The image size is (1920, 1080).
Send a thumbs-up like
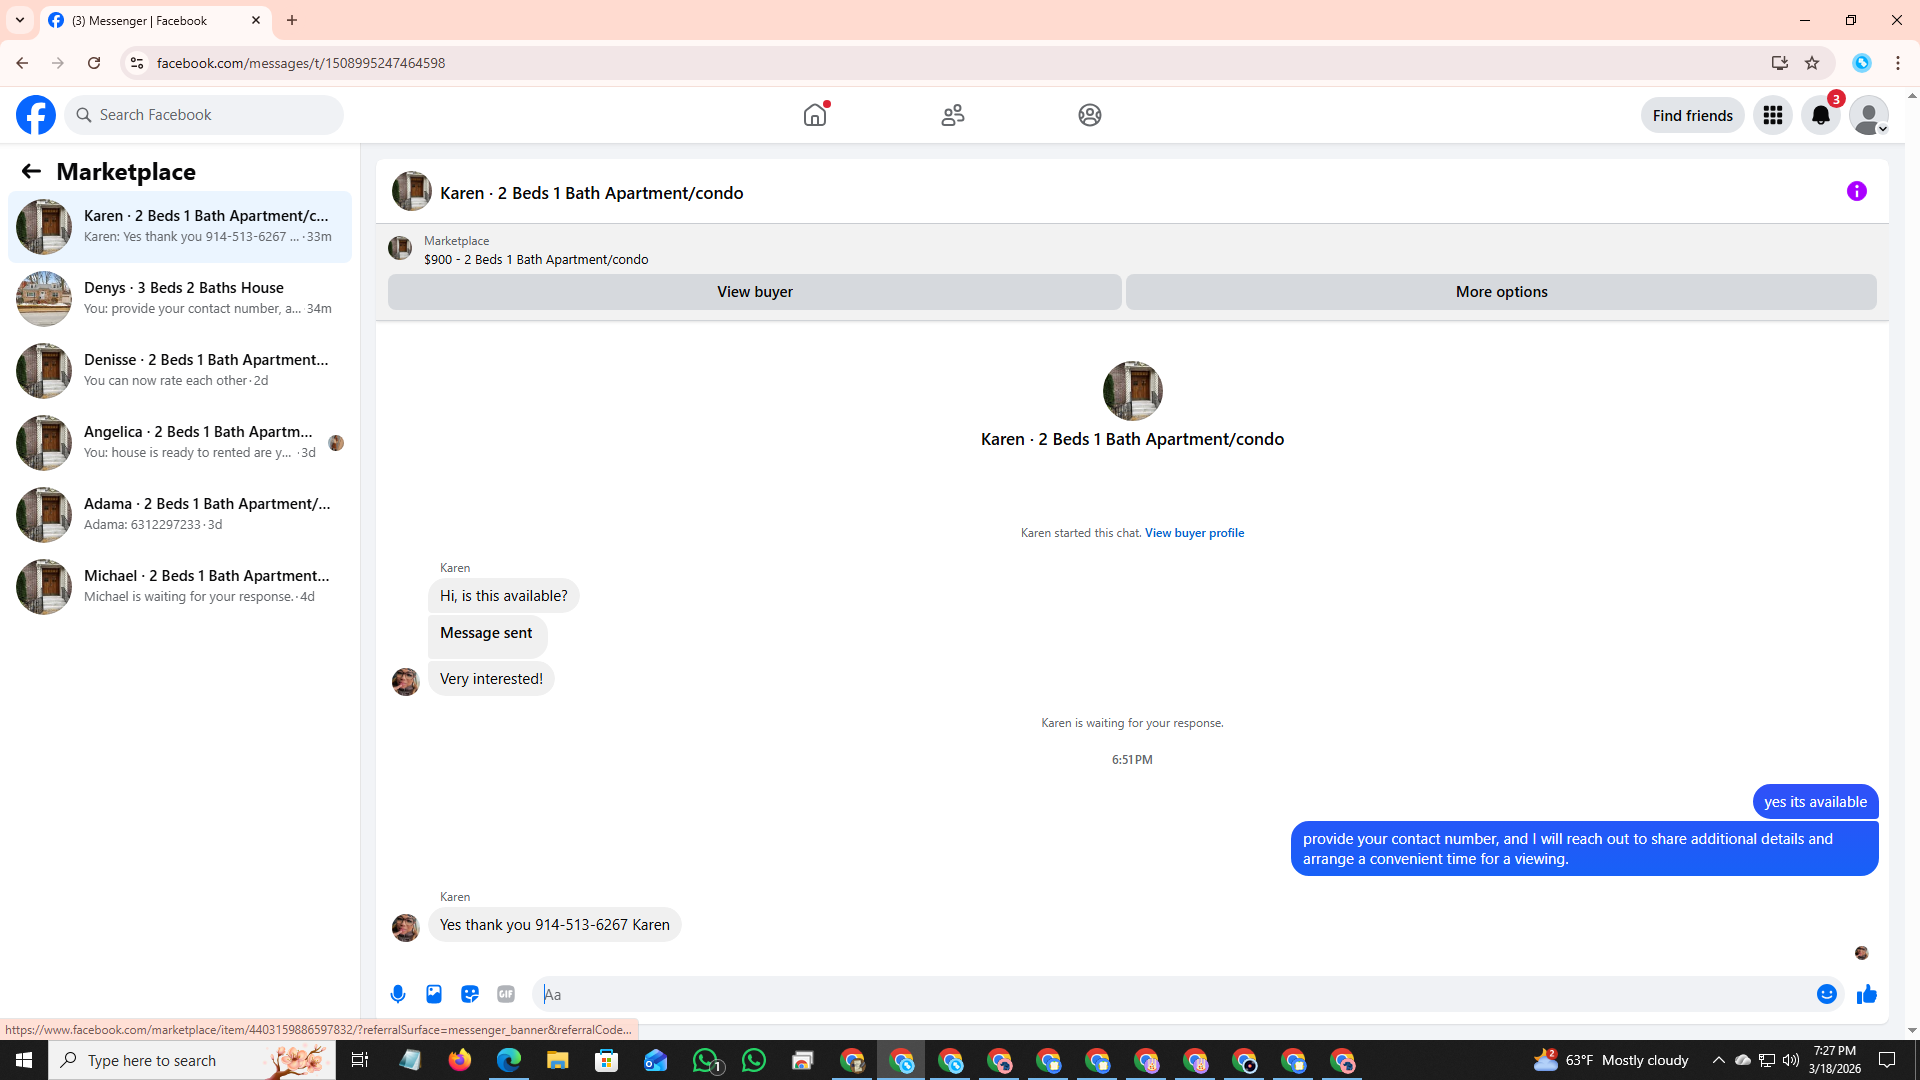coord(1866,994)
